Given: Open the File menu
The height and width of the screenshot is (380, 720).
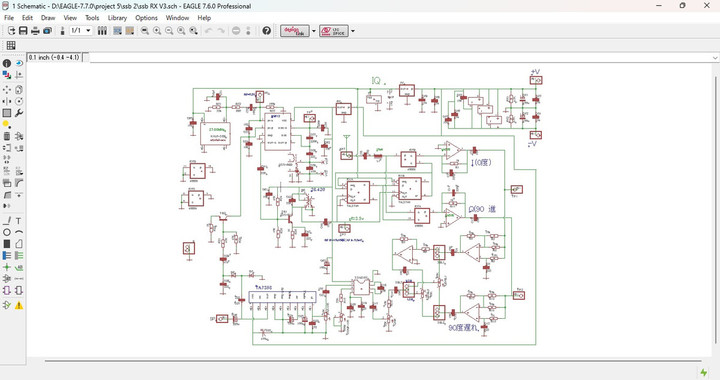Looking at the screenshot, I should pos(9,18).
